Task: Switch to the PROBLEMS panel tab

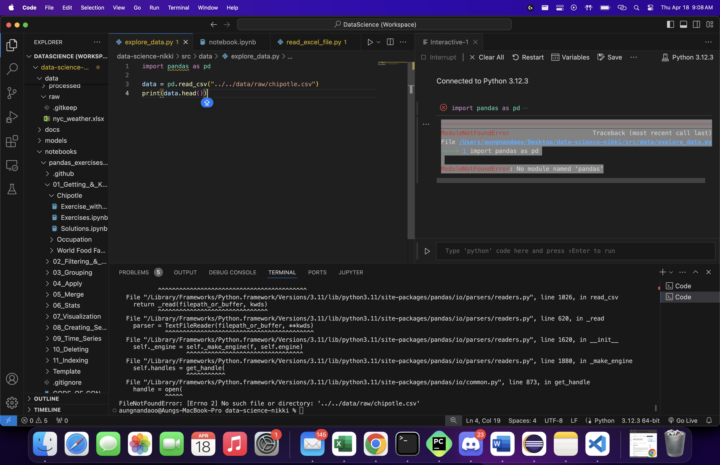Action: [x=133, y=272]
